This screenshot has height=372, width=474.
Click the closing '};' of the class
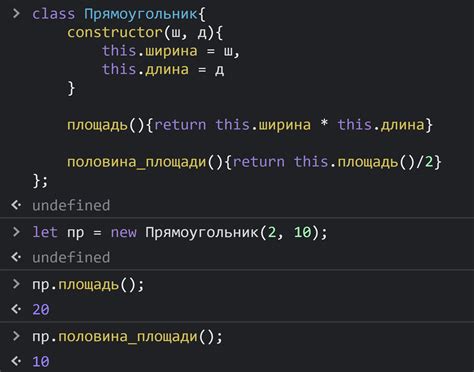(41, 181)
